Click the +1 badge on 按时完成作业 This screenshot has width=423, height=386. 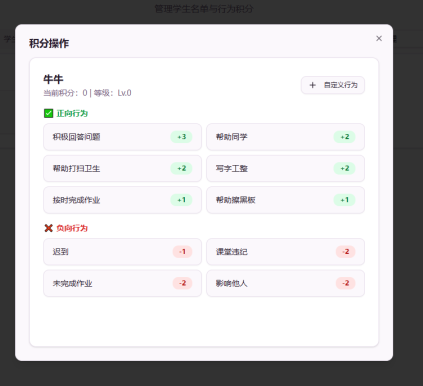(182, 200)
